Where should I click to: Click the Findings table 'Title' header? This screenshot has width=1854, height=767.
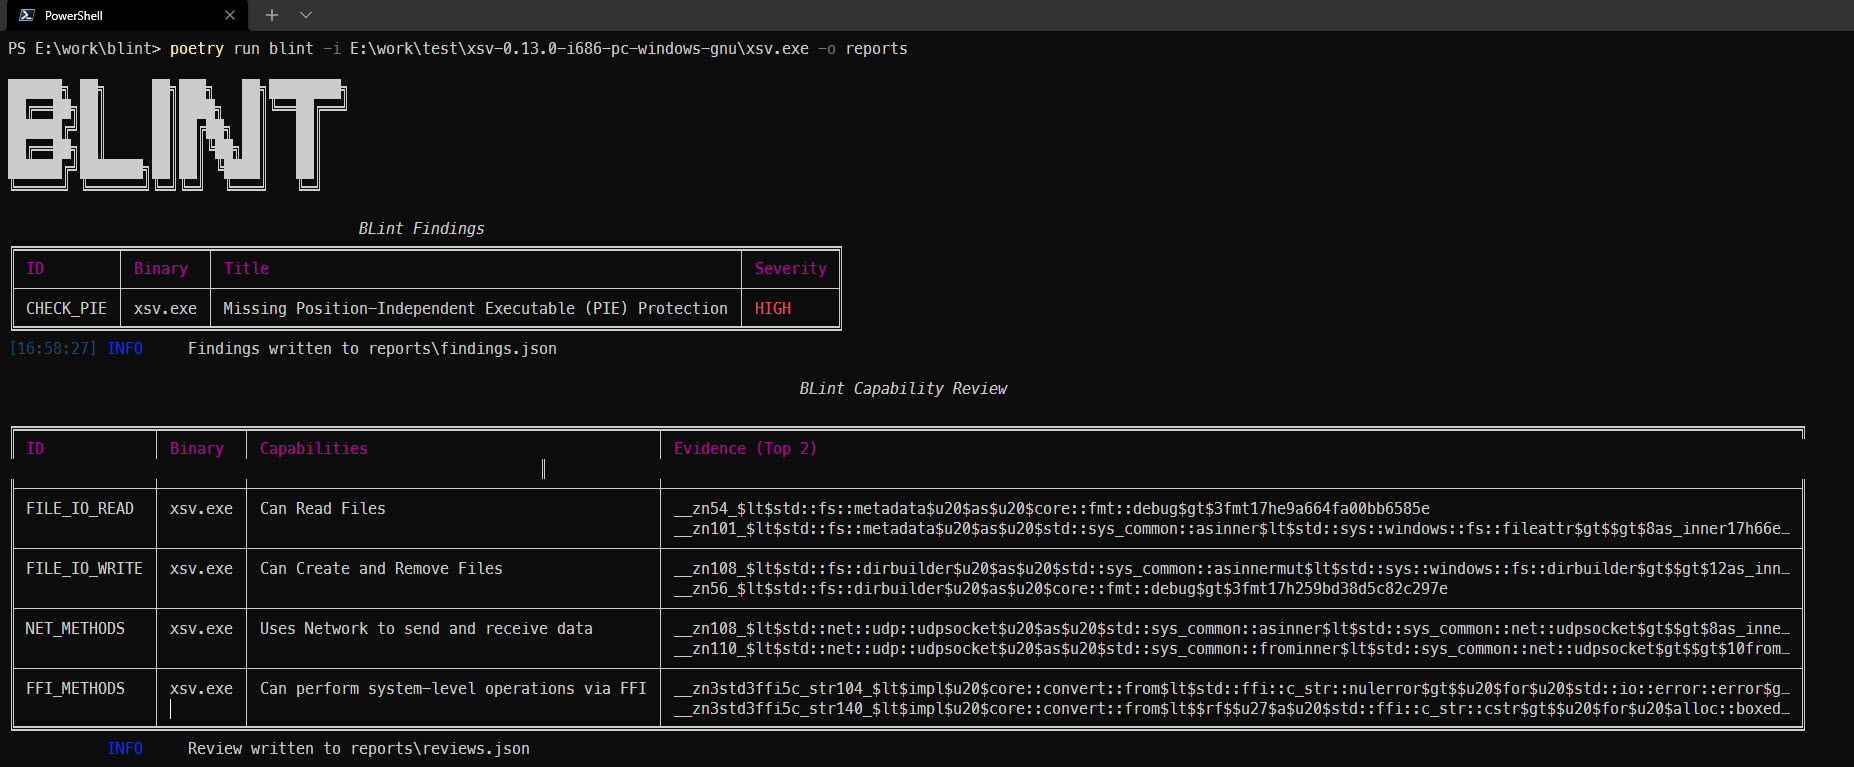coord(246,269)
